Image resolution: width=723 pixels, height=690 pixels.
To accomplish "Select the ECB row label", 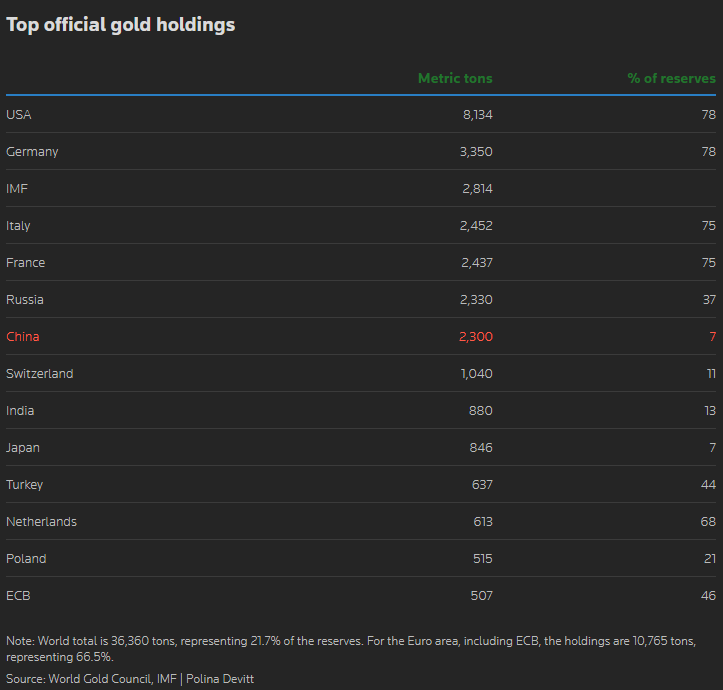I will click(x=18, y=596).
